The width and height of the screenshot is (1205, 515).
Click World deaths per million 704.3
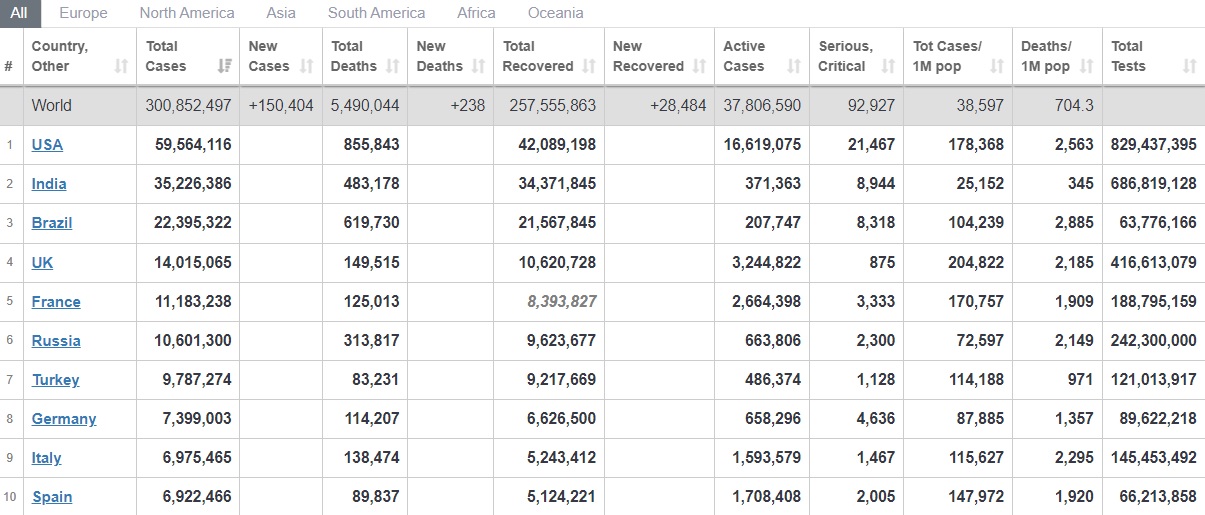tap(1074, 105)
